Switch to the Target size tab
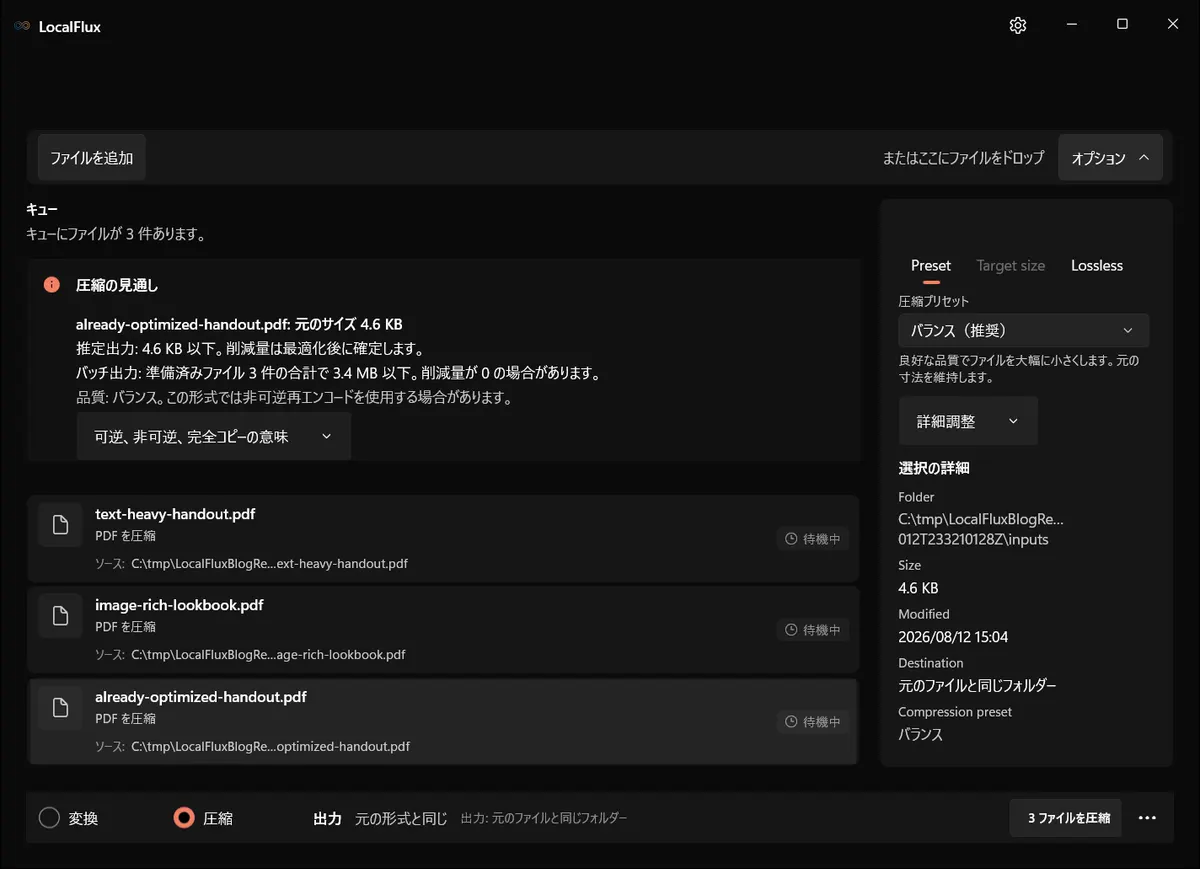Viewport: 1200px width, 869px height. (1011, 265)
